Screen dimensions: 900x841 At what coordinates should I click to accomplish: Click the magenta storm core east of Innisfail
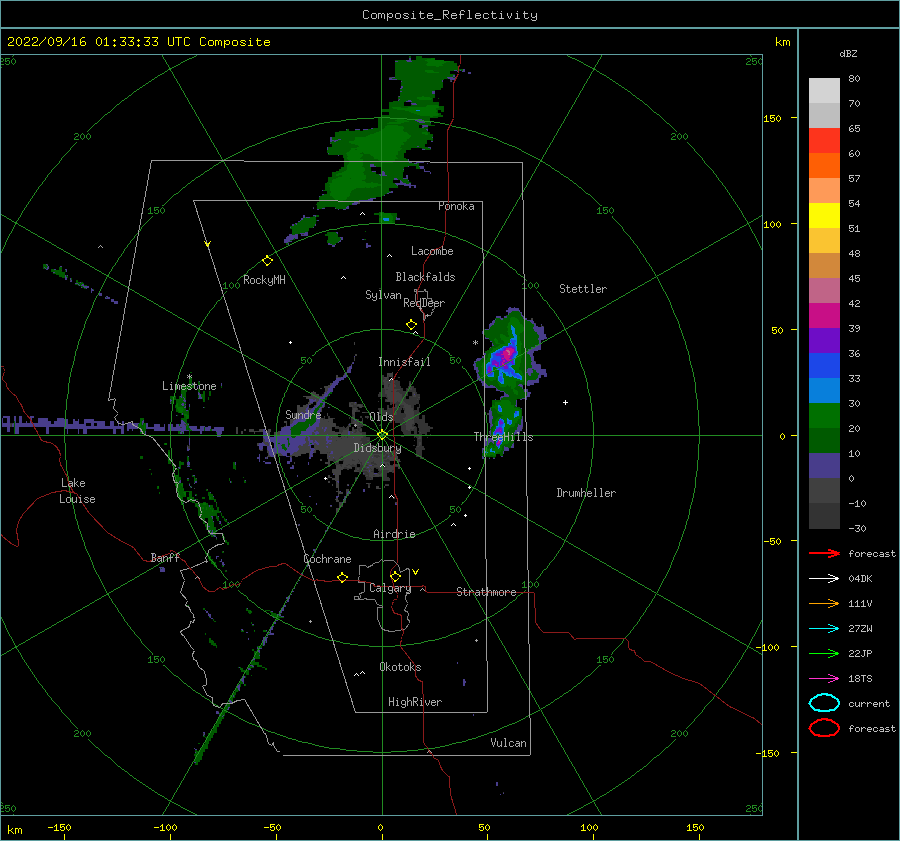coord(506,356)
